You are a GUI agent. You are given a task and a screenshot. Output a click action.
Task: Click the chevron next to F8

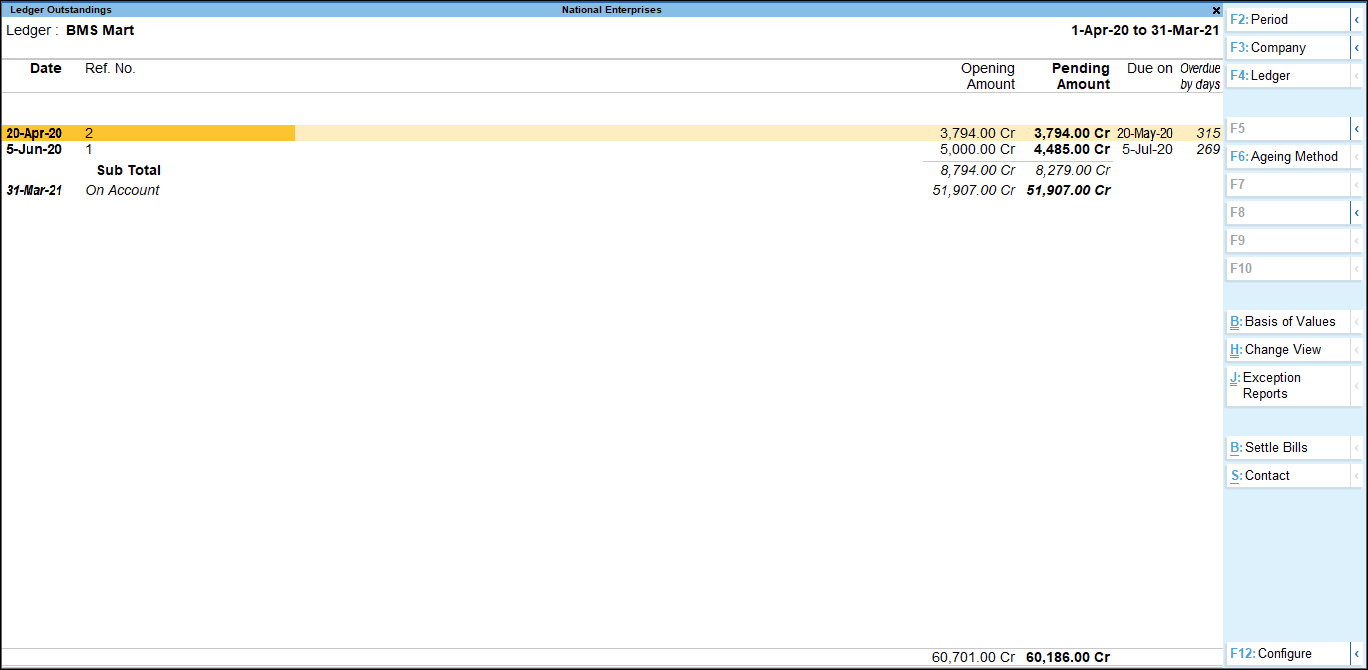coord(1357,213)
